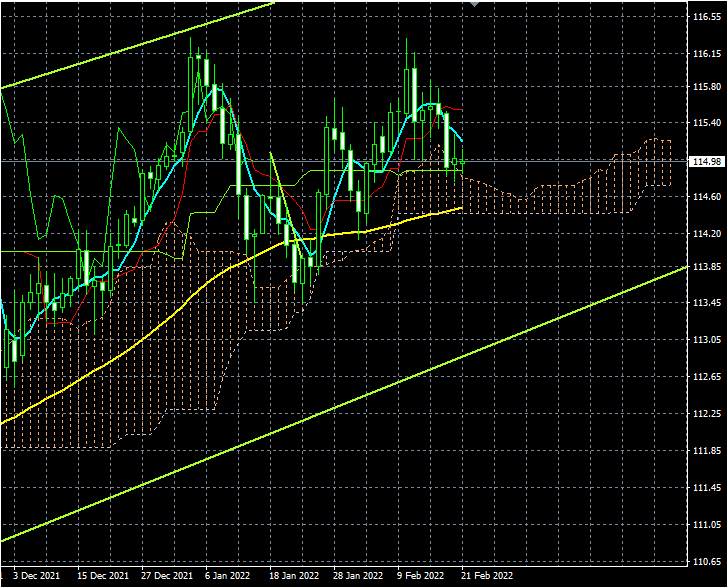The image size is (728, 588).
Task: Select the upper lime channel line at top left
Action: click(139, 46)
